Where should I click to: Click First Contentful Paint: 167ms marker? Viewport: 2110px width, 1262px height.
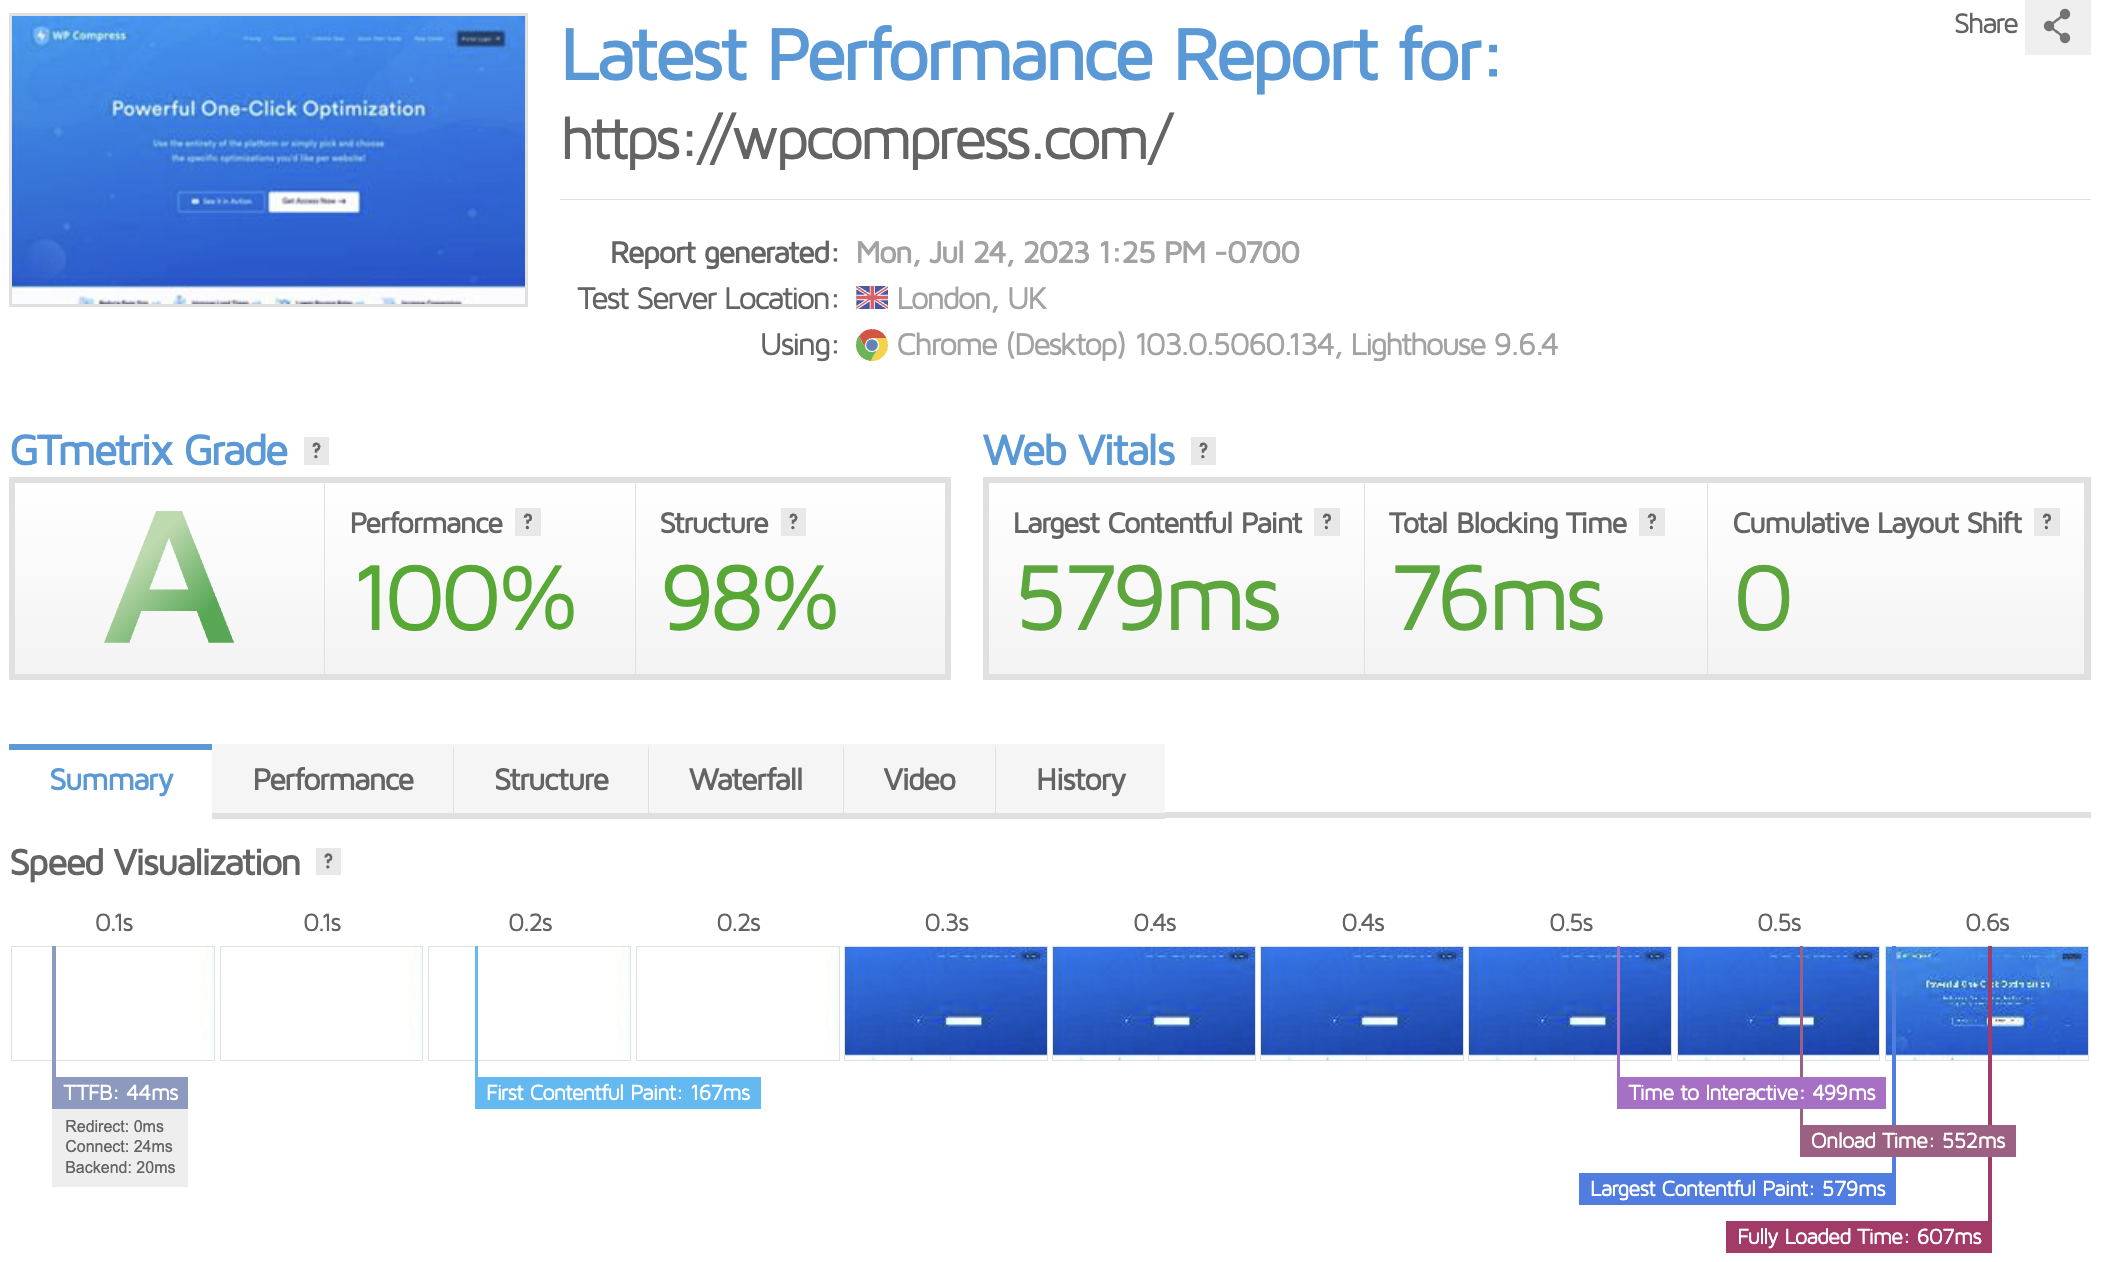[618, 1093]
